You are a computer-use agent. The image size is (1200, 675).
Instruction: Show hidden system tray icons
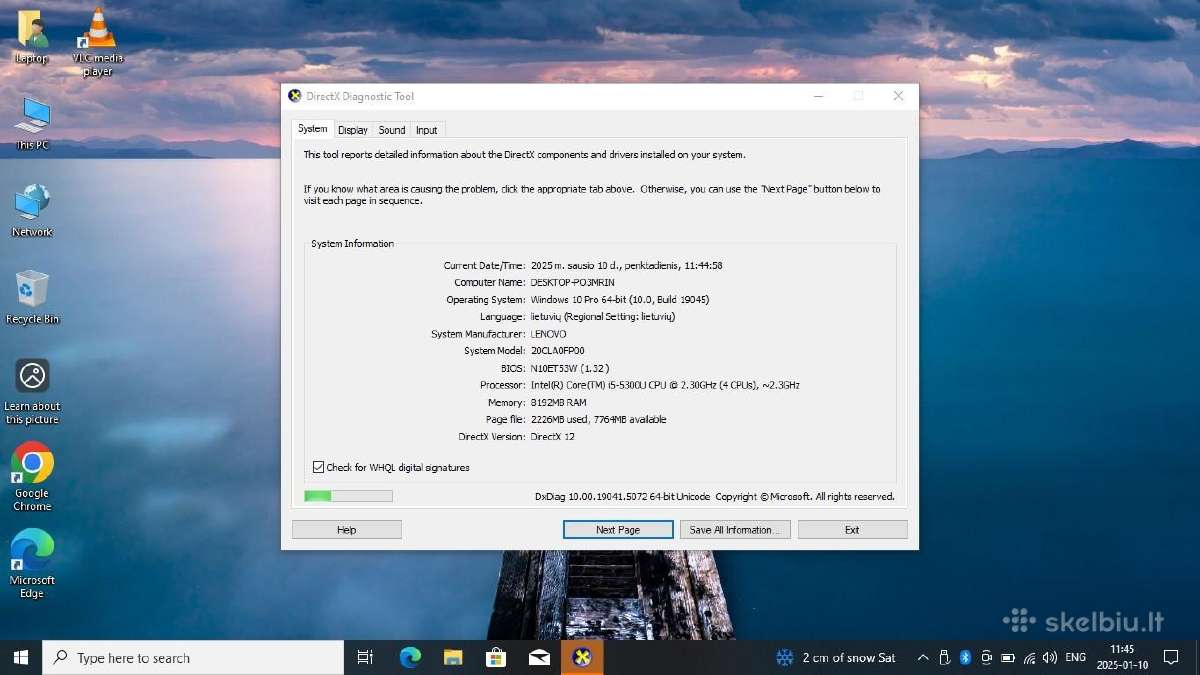coord(922,657)
